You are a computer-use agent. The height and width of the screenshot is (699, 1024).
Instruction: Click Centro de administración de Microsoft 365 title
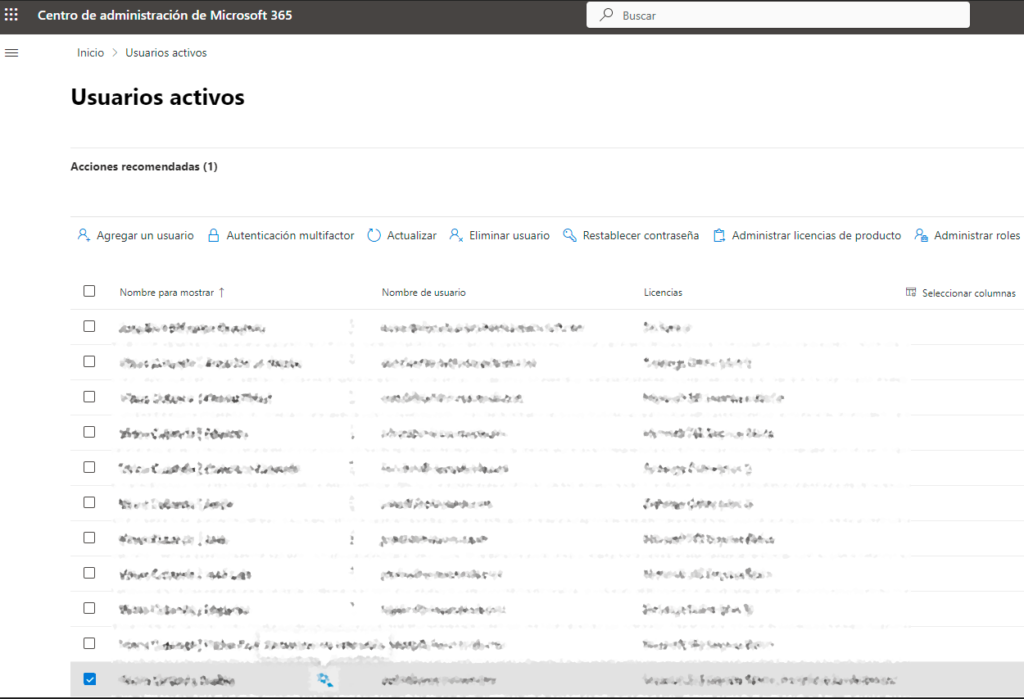click(165, 15)
